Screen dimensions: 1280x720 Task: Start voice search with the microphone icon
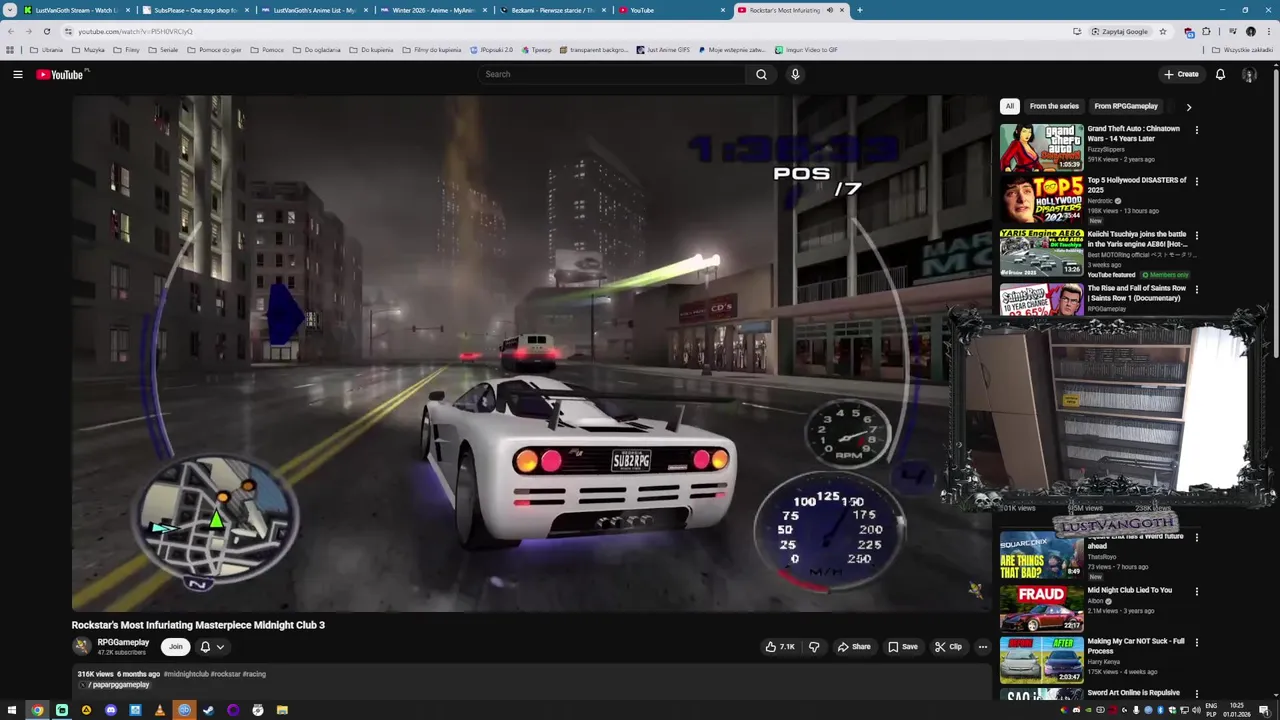pyautogui.click(x=795, y=74)
